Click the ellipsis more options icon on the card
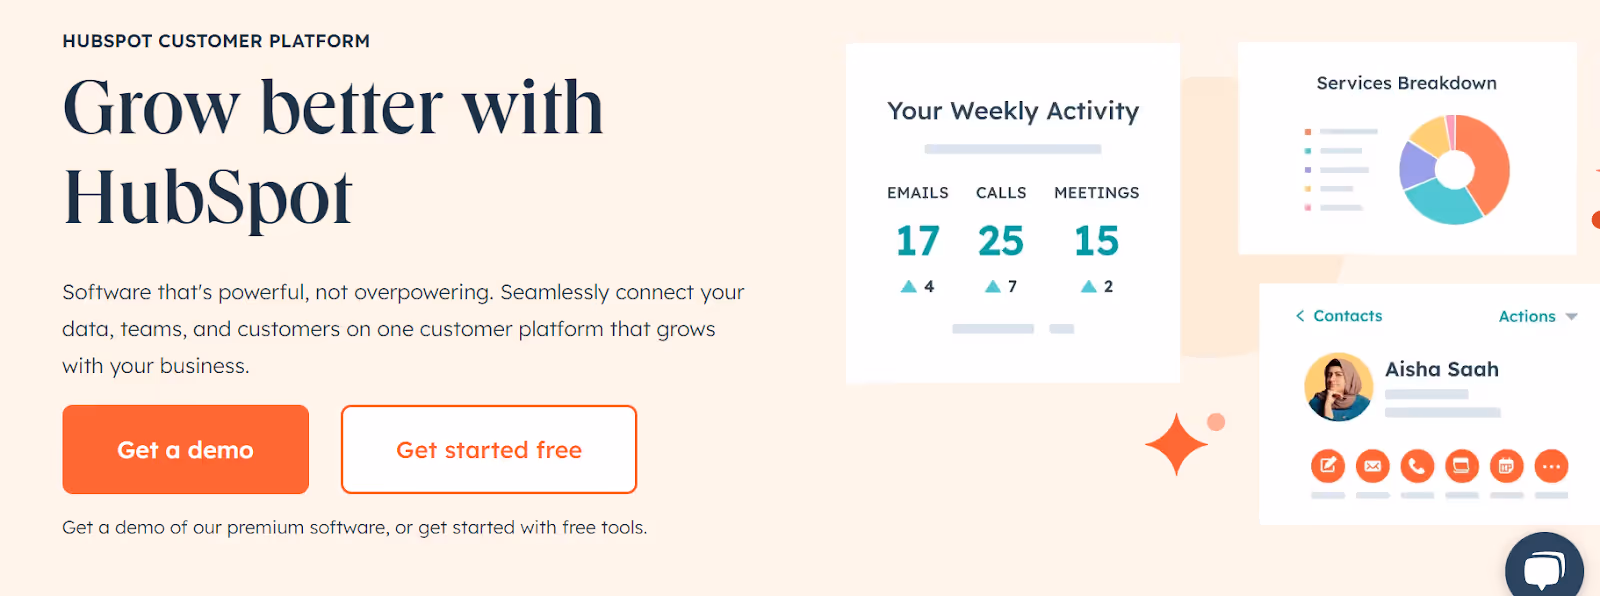1600x596 pixels. click(1552, 466)
